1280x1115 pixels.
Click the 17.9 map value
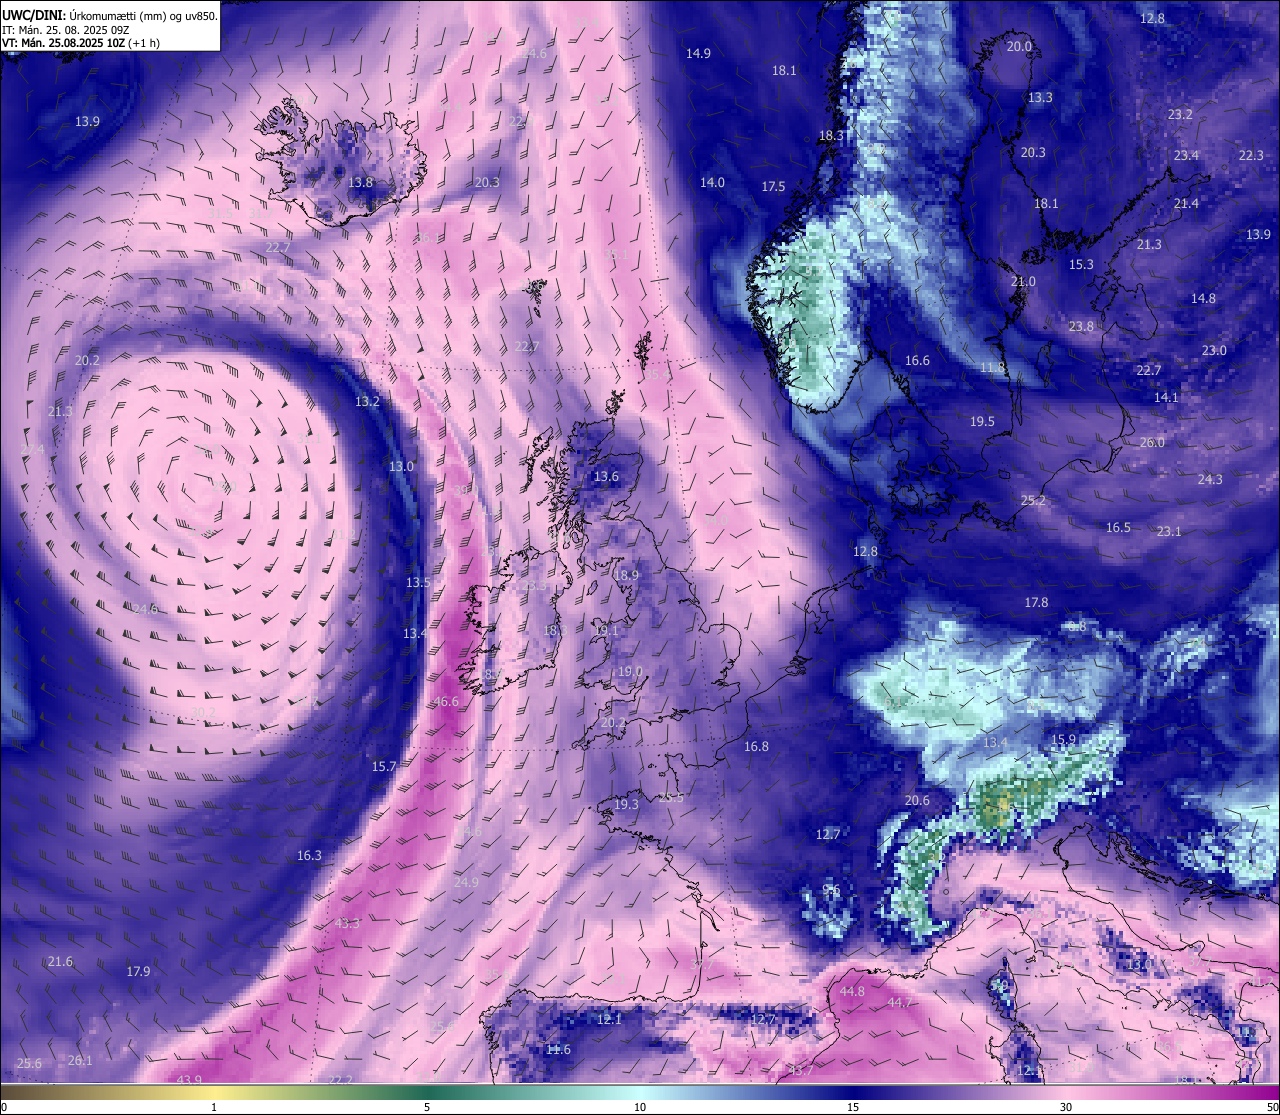point(138,972)
